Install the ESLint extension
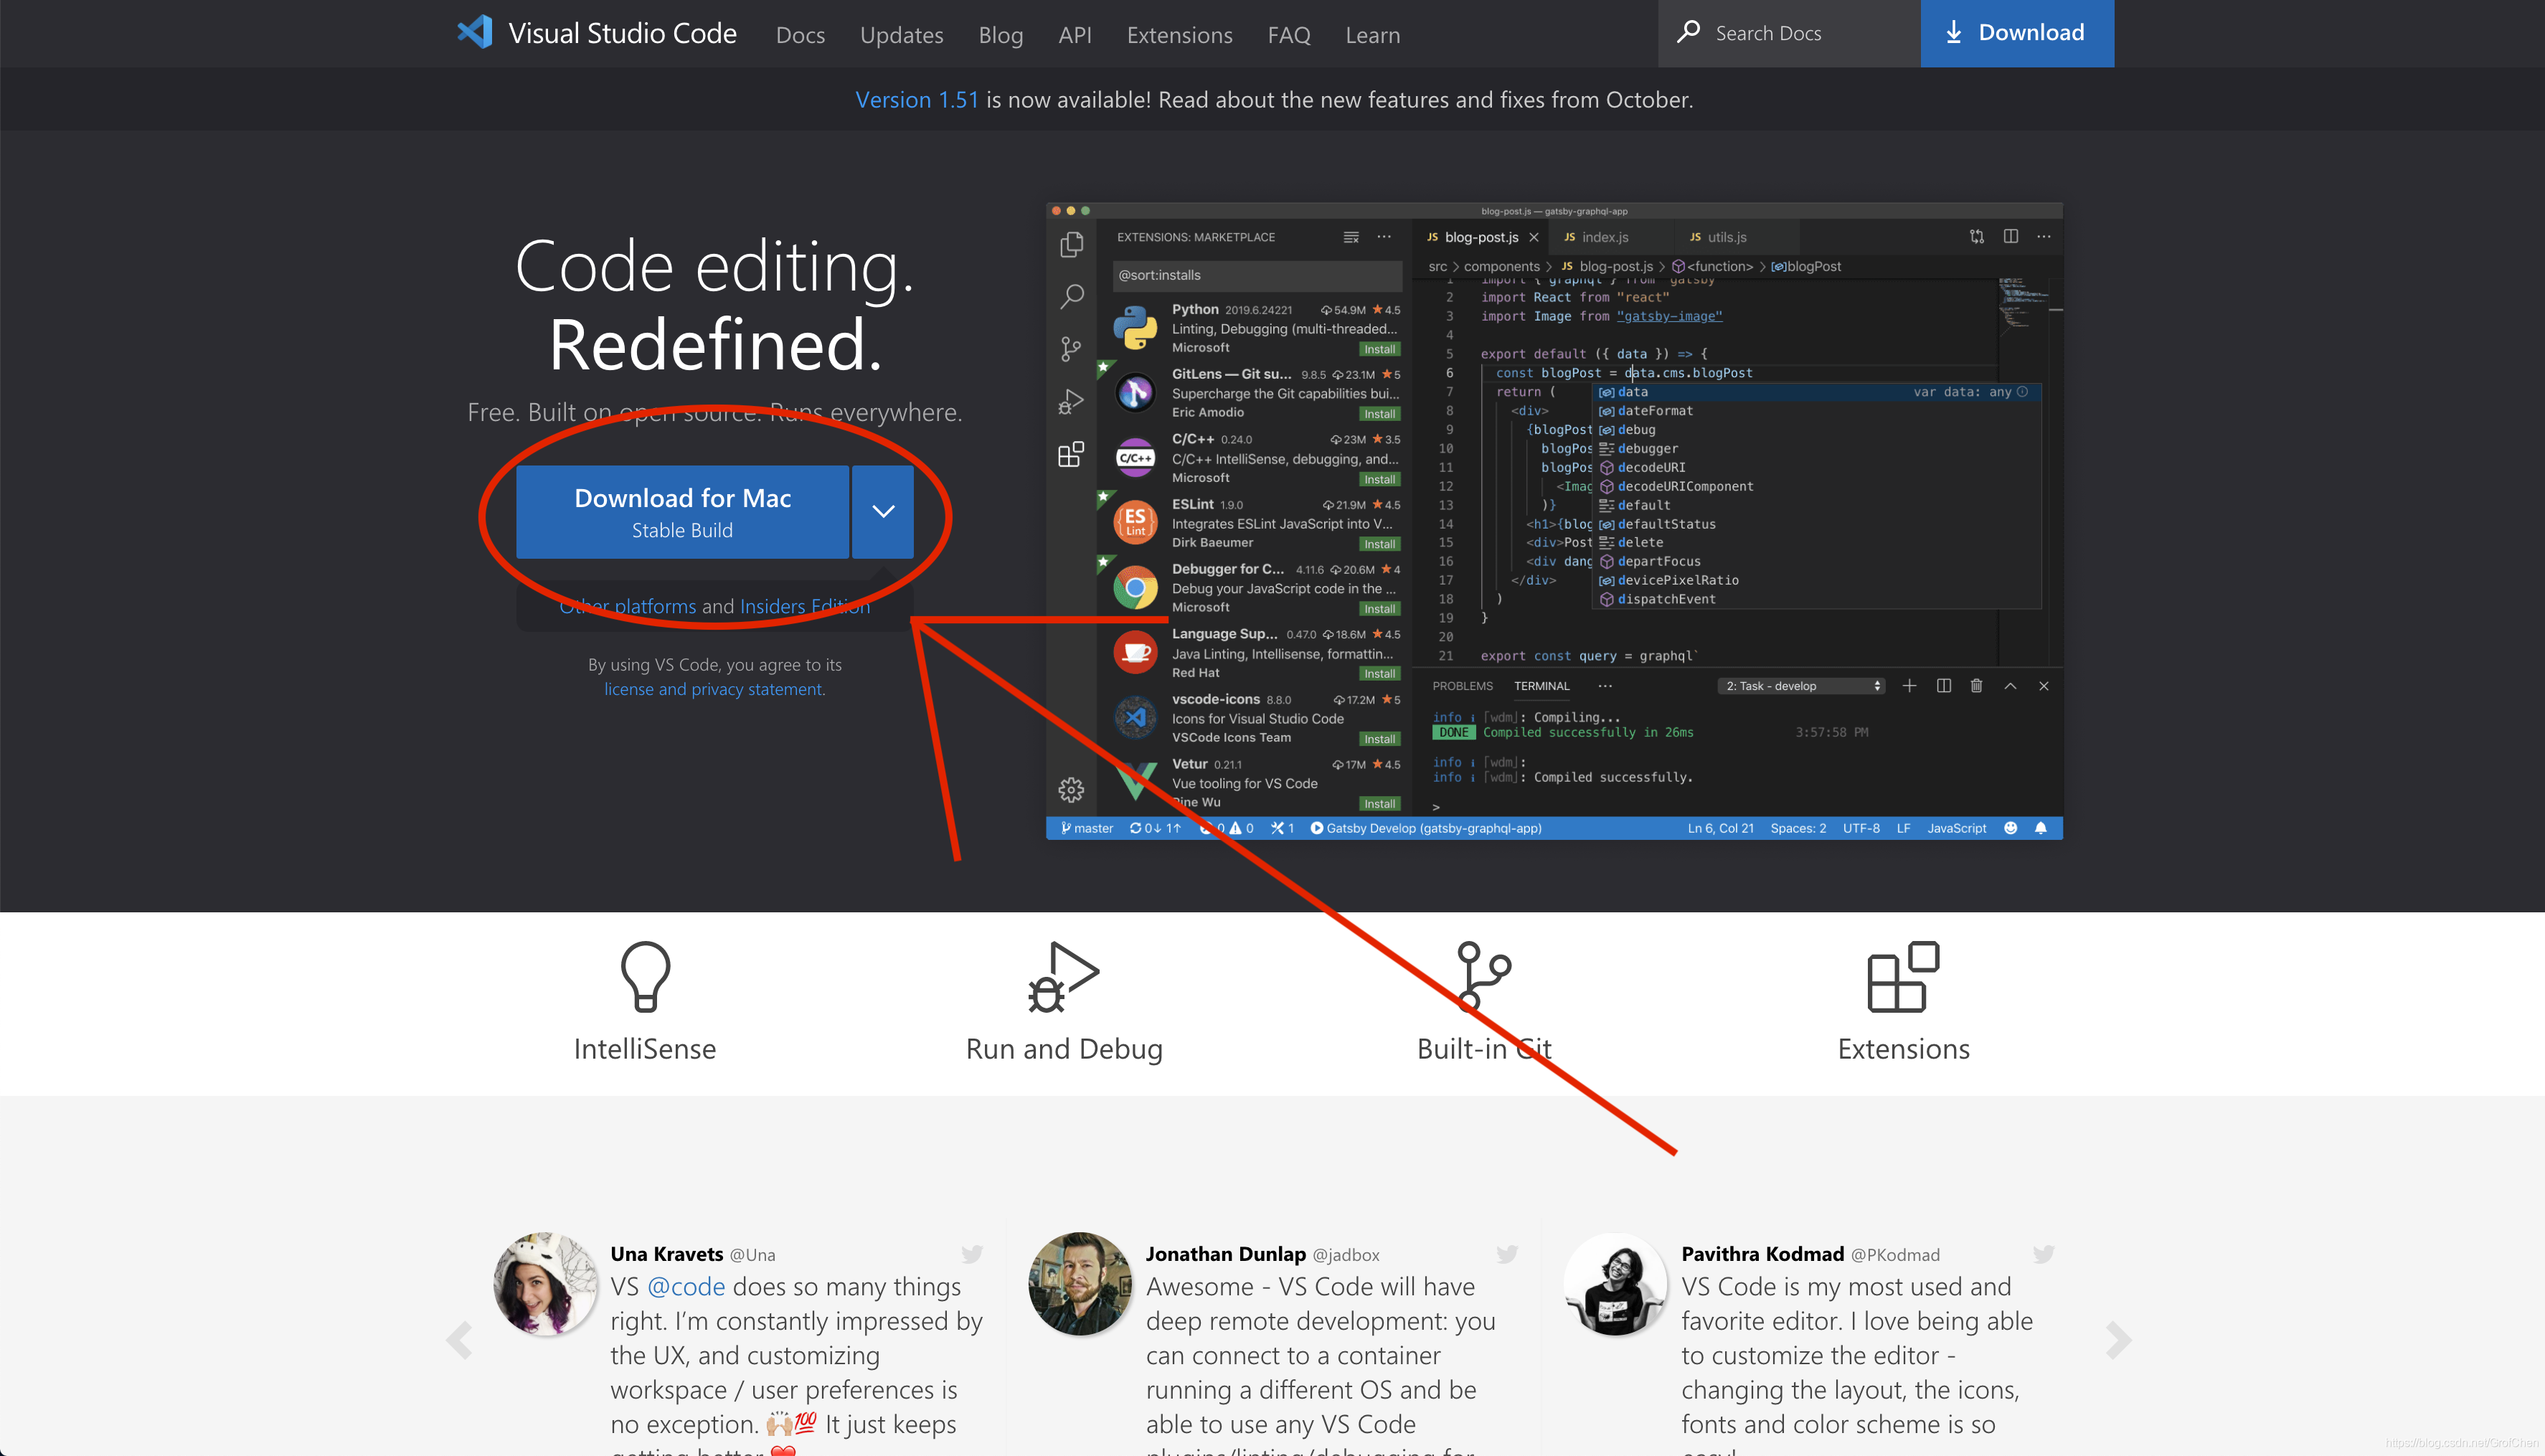The width and height of the screenshot is (2545, 1456). pos(1379,544)
